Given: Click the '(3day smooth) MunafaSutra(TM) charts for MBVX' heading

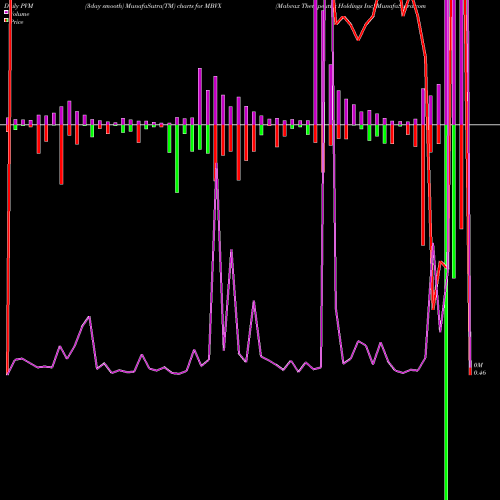Looking at the screenshot, I should click(x=153, y=6).
